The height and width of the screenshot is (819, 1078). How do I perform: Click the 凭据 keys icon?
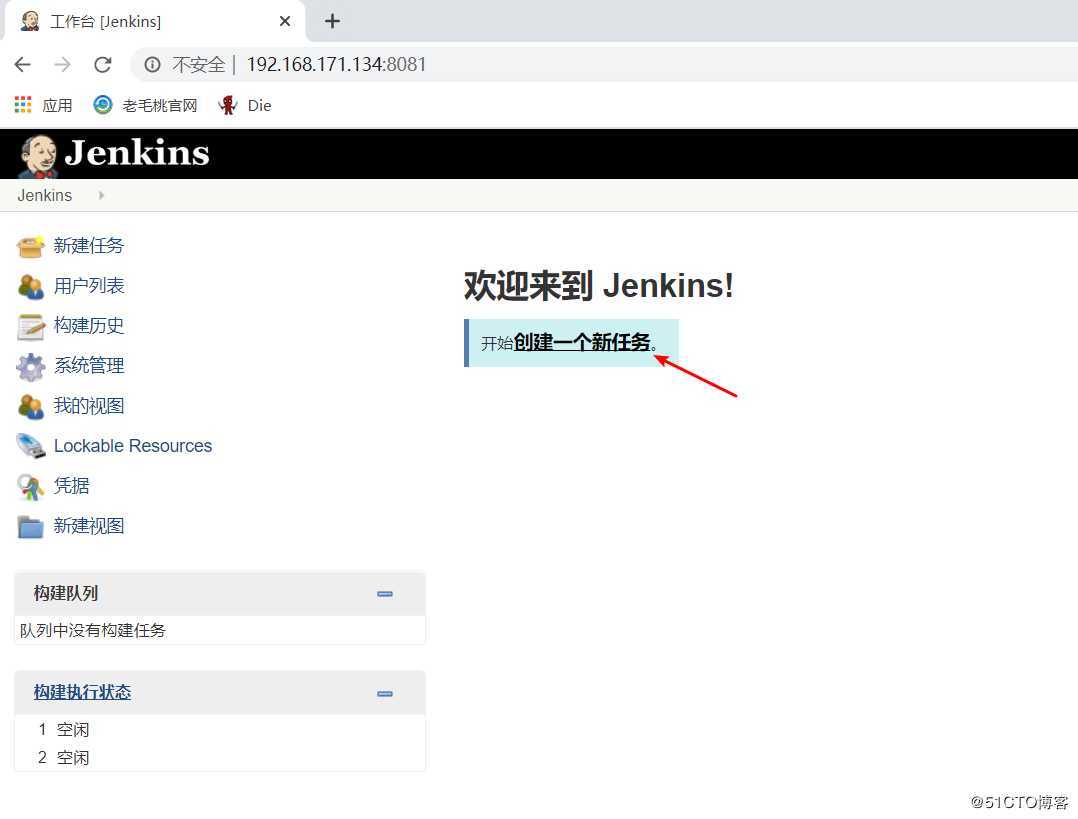(30, 487)
